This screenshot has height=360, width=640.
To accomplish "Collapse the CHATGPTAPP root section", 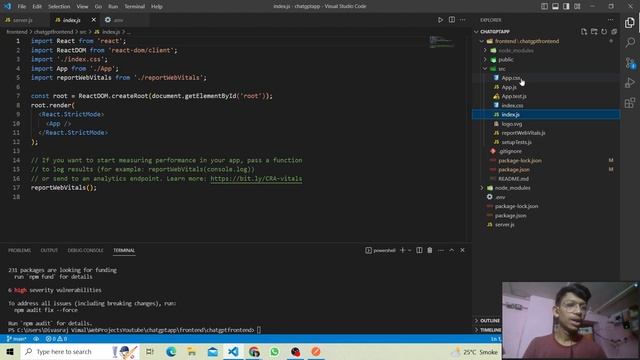I will click(x=495, y=32).
